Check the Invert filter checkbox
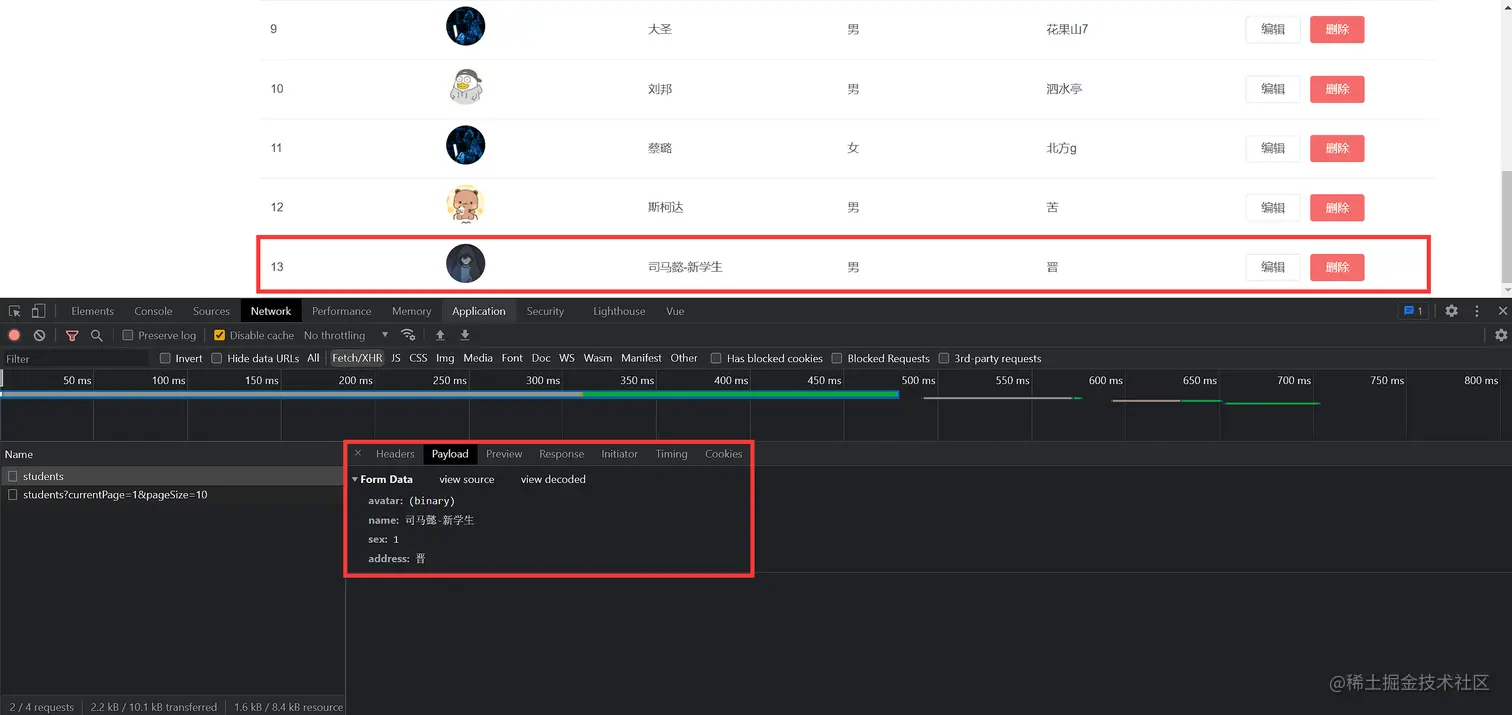The image size is (1512, 715). pos(166,358)
